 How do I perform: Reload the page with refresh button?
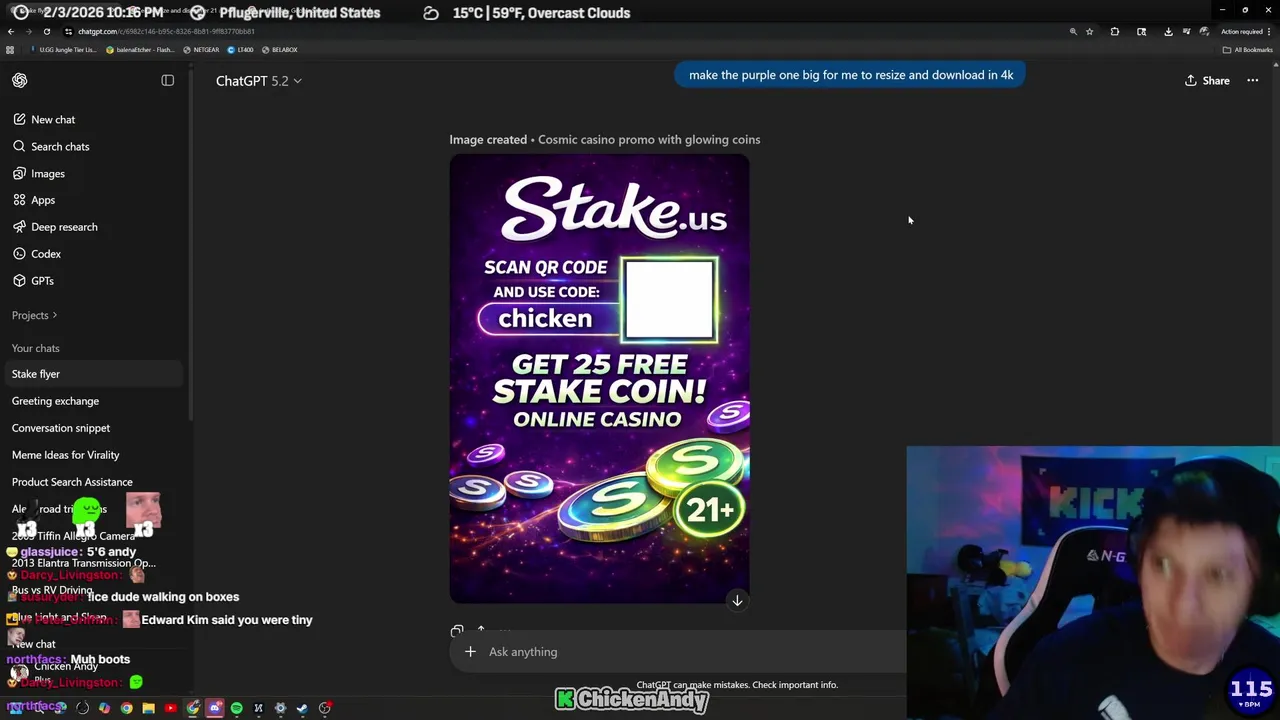47,31
